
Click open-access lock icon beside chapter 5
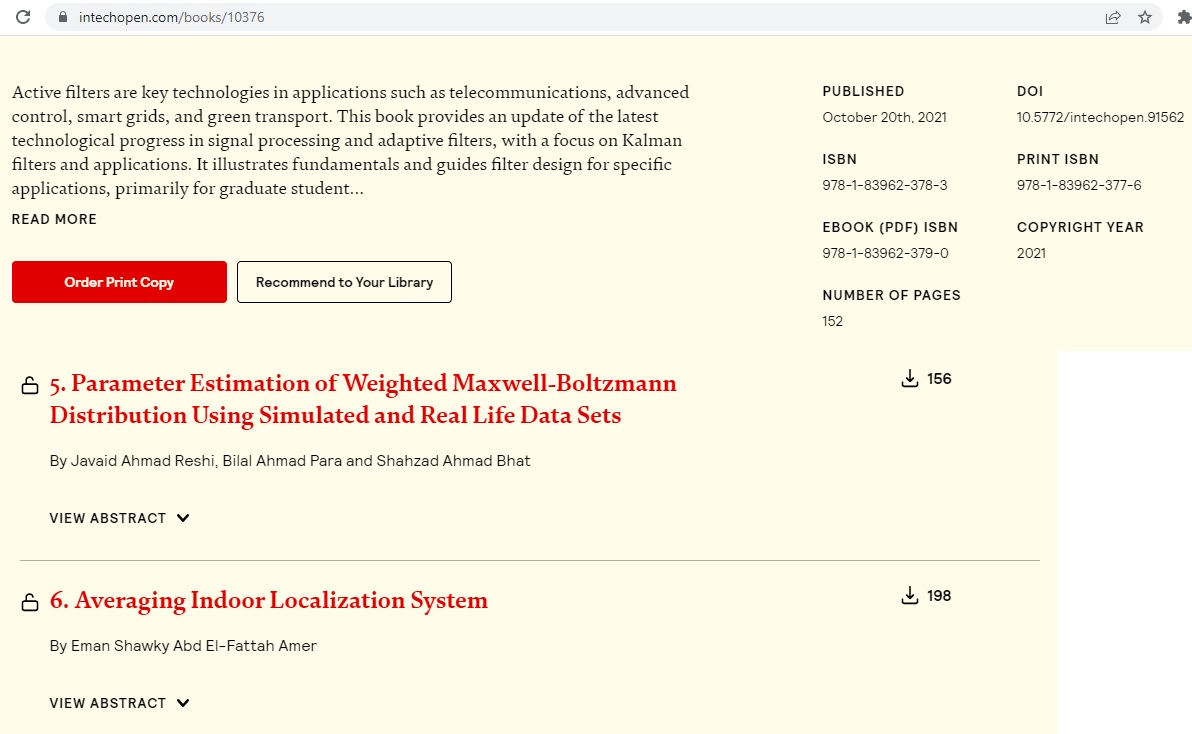[30, 386]
